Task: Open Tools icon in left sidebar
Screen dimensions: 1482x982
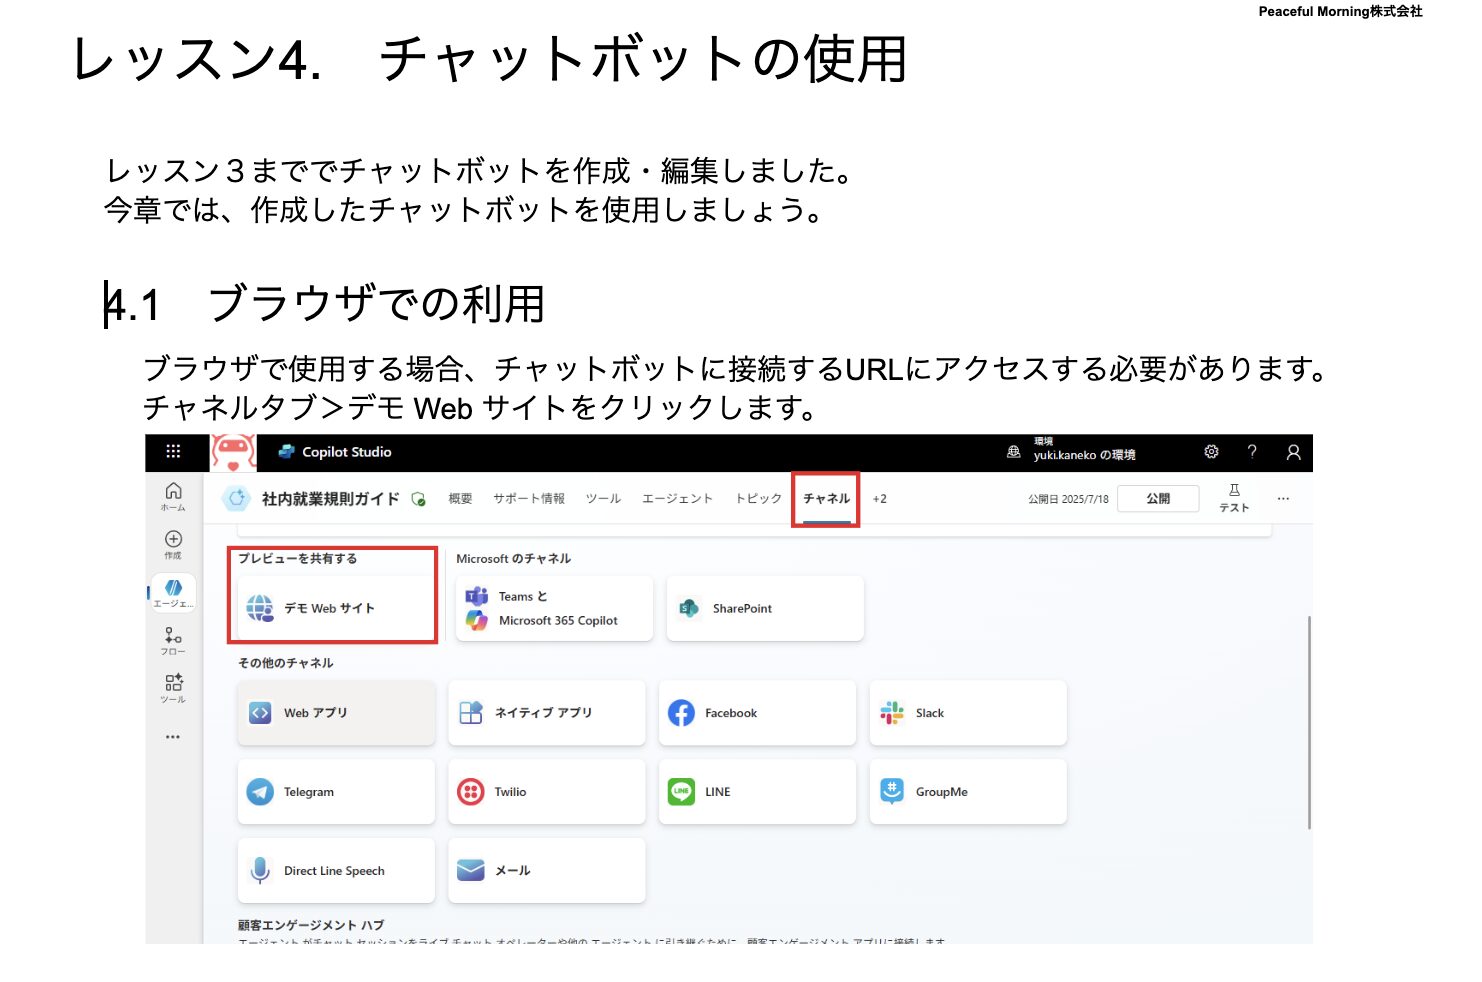Action: 173,687
